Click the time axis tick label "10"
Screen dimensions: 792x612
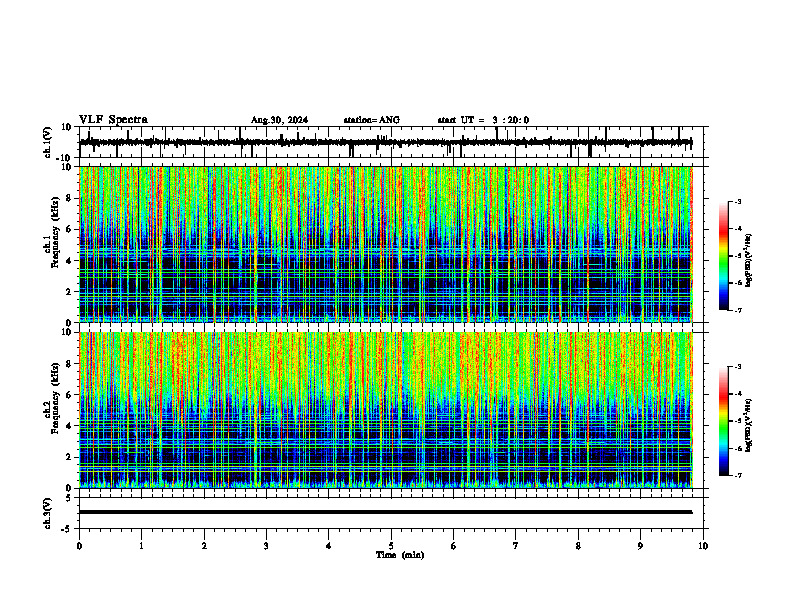(x=703, y=546)
